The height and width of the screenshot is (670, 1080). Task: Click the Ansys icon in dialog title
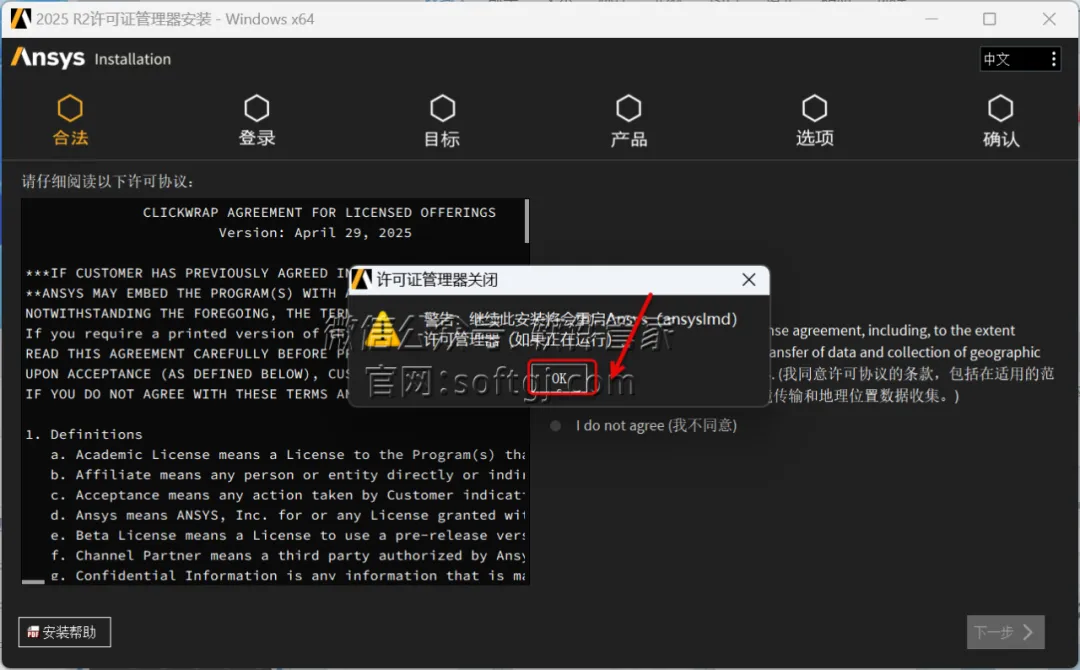click(x=362, y=280)
